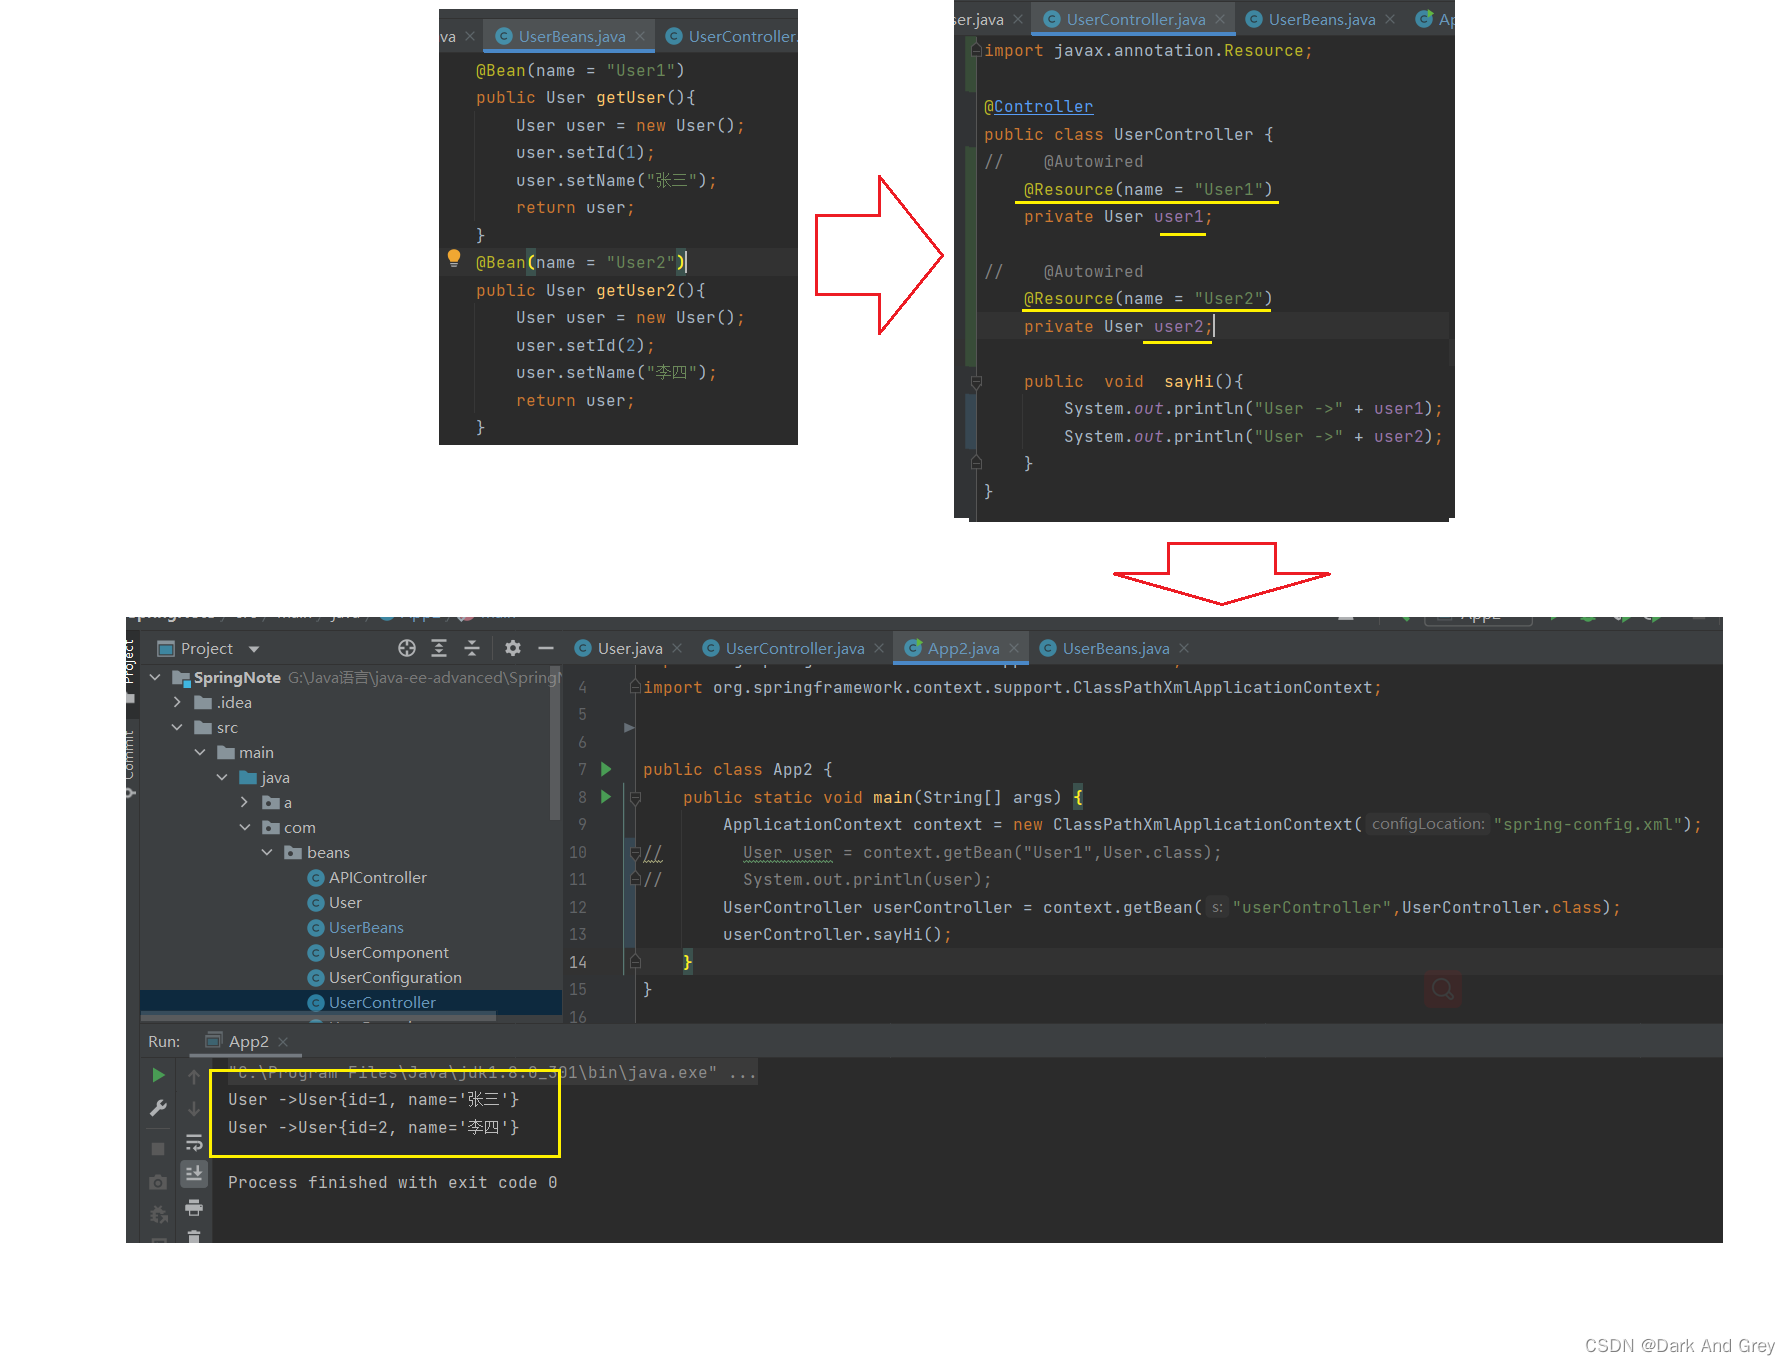This screenshot has height=1365, width=1791.
Task: Close App2.java tab in the bottom IDE
Action: click(x=1014, y=648)
